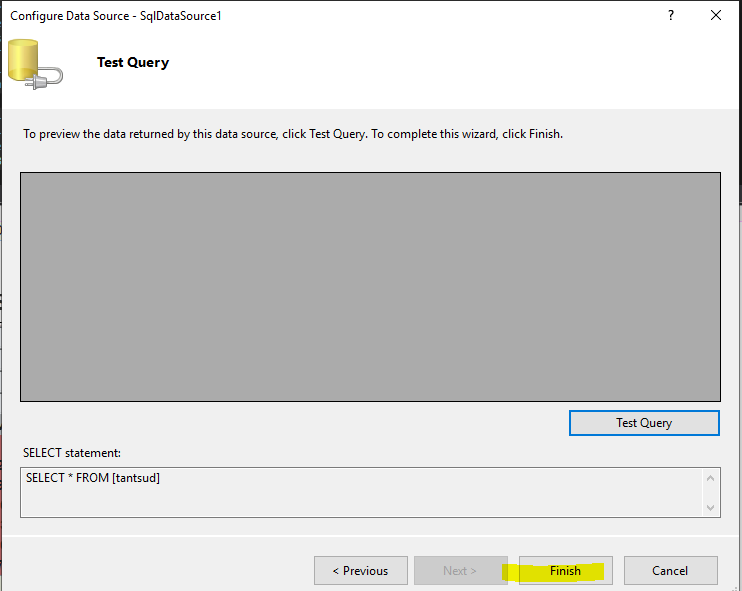This screenshot has height=591, width=742.
Task: Click the greyed-out Next button
Action: [460, 571]
